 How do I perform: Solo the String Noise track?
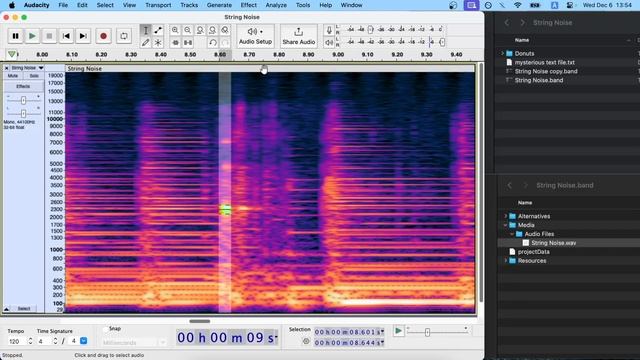click(x=34, y=76)
